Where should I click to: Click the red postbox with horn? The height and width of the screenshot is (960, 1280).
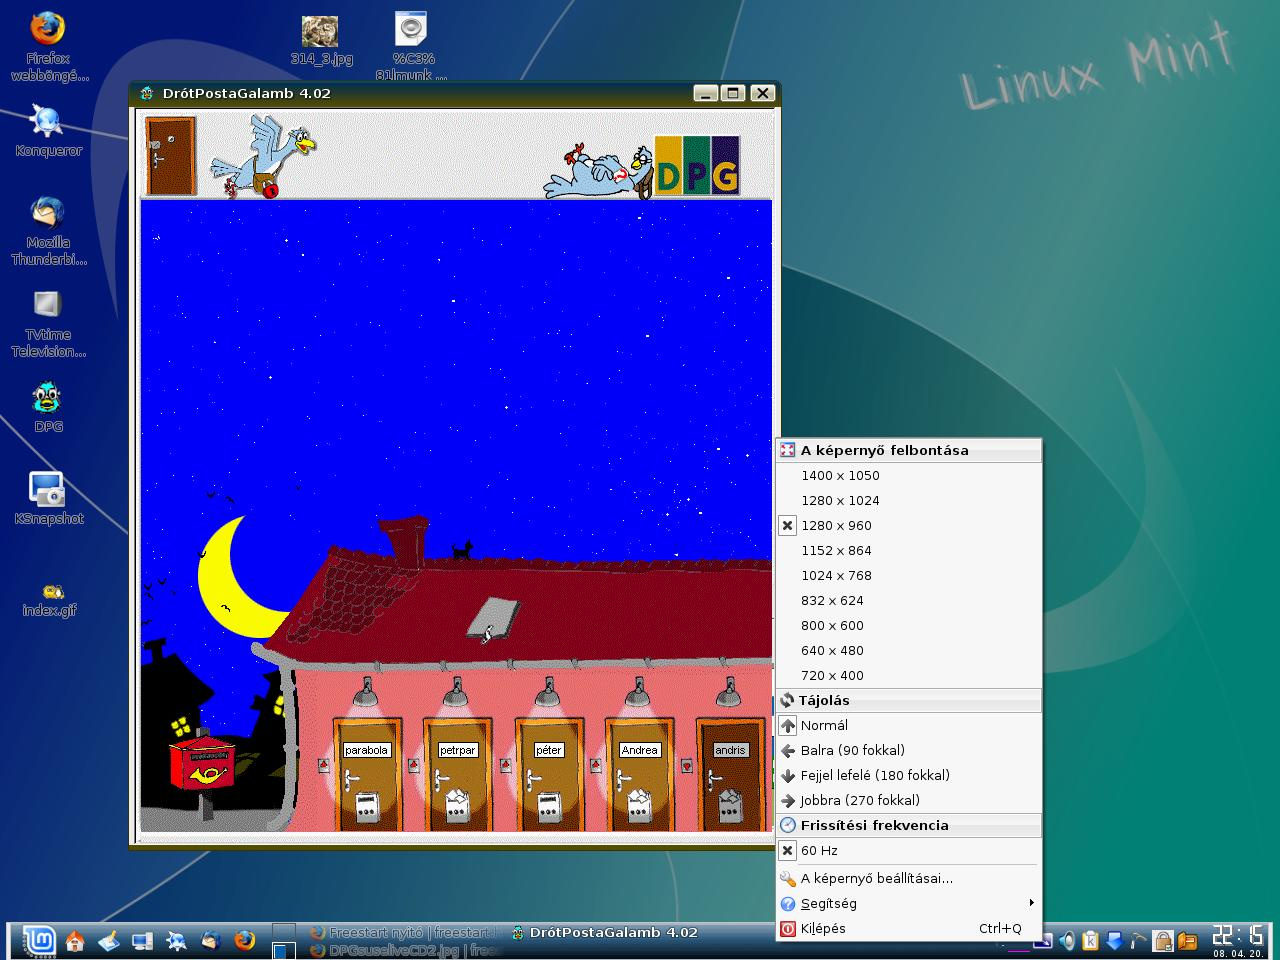pos(201,766)
